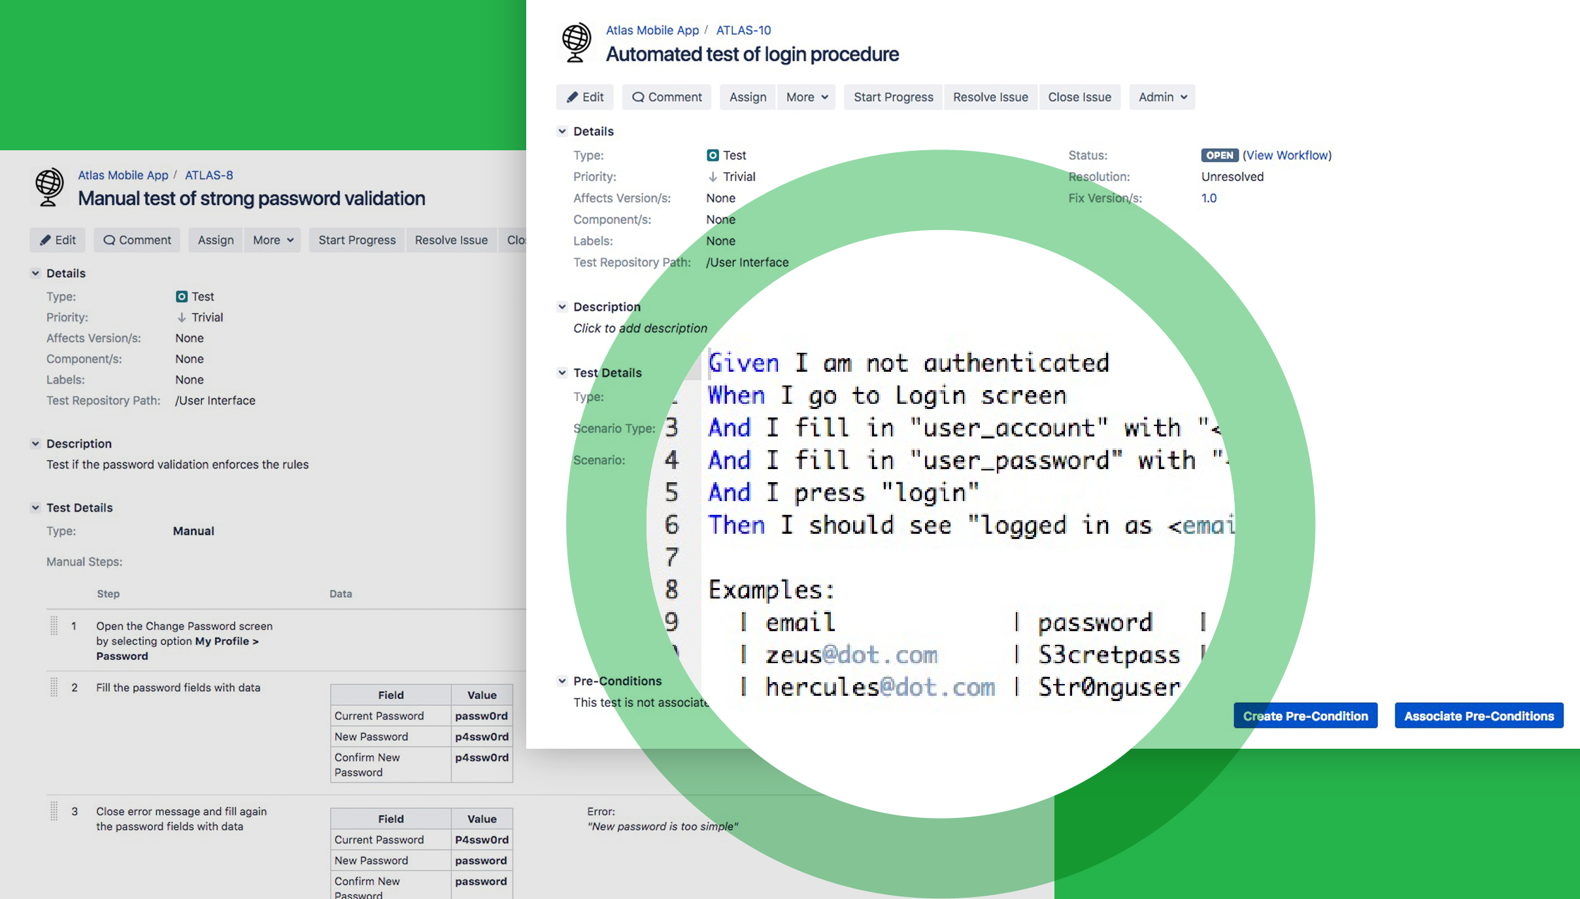Open the More dropdown in ATLAS-8 toolbar
The height and width of the screenshot is (899, 1580).
tap(273, 240)
